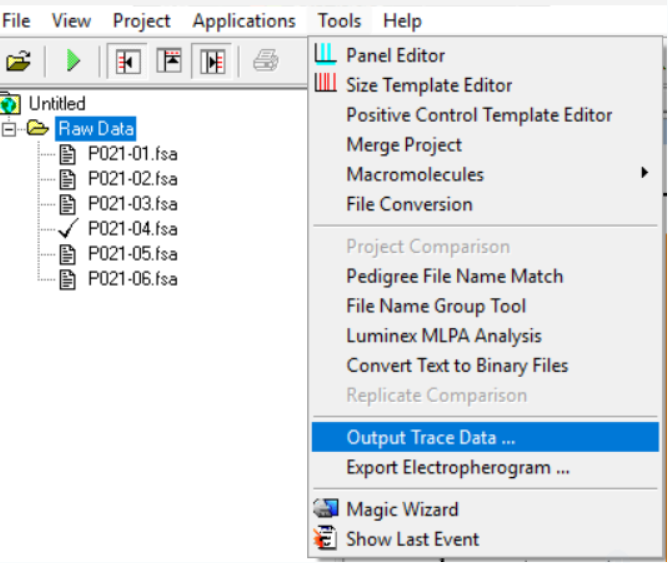Select the checked file P021-04.fsa
Image resolution: width=668 pixels, height=563 pixels.
pyautogui.click(x=132, y=229)
